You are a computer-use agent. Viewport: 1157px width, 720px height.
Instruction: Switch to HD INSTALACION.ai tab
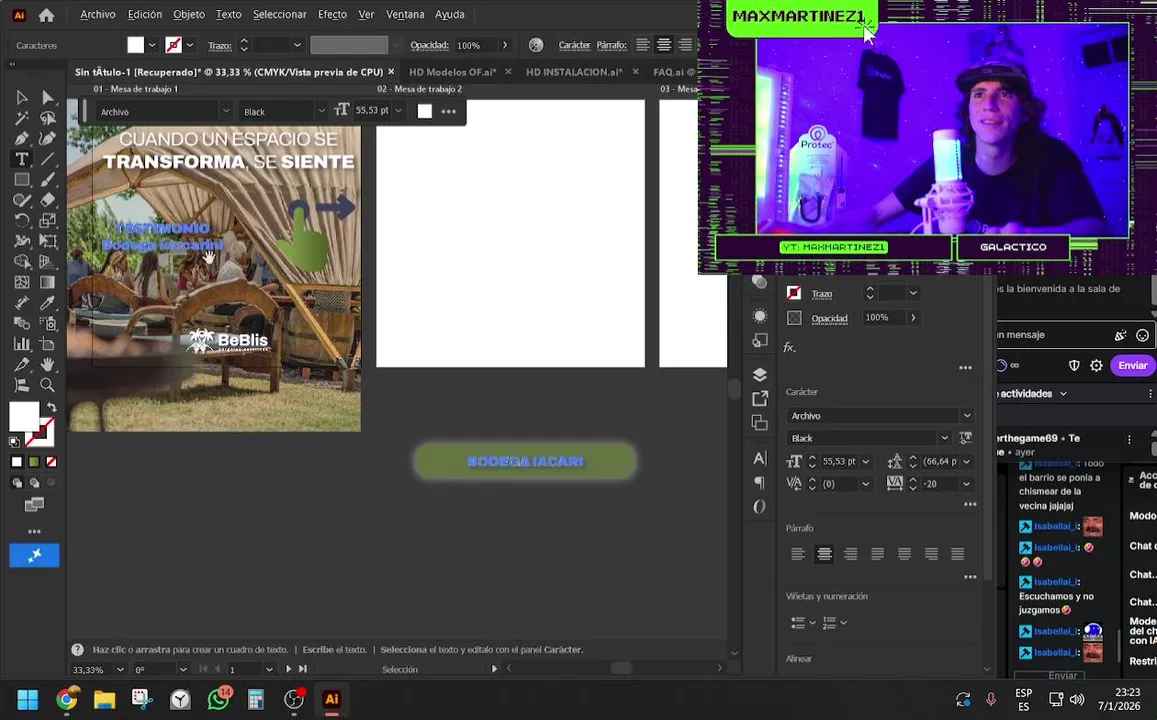(x=574, y=72)
